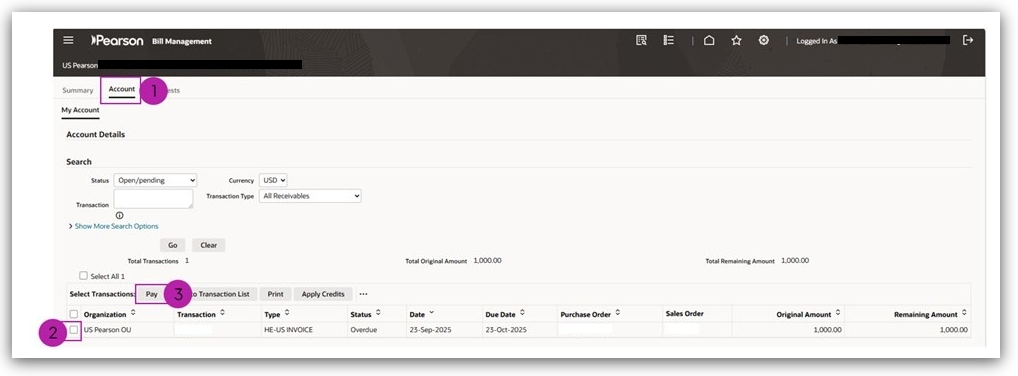Open the My Account sub-tab
This screenshot has height=376, width=1018.
81,110
